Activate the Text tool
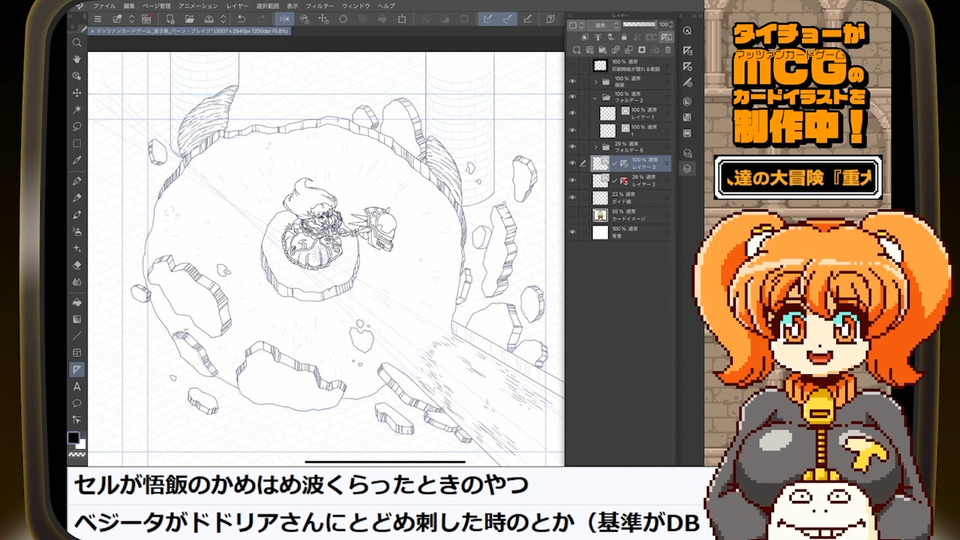Viewport: 960px width, 540px height. point(77,386)
